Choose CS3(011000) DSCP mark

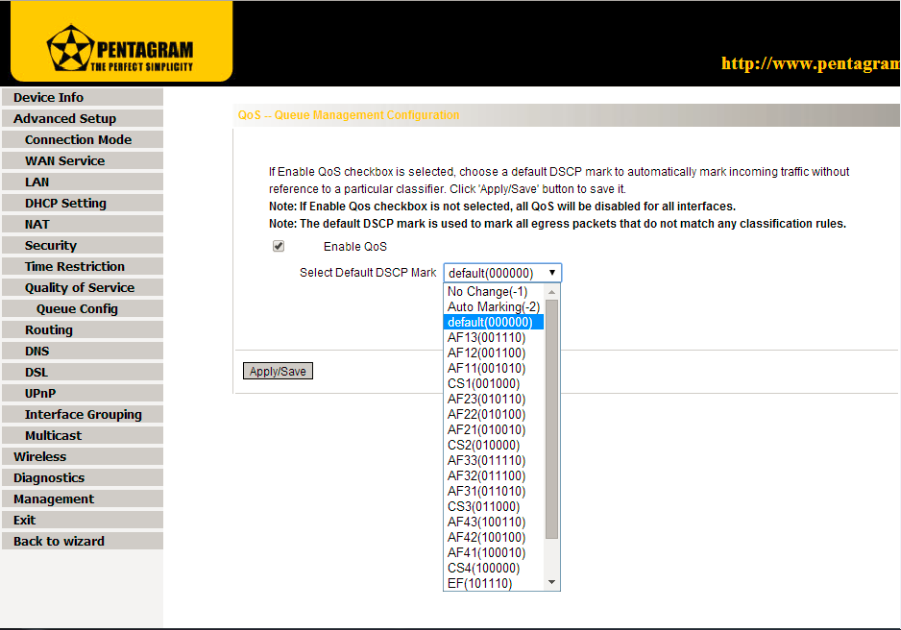coord(494,506)
